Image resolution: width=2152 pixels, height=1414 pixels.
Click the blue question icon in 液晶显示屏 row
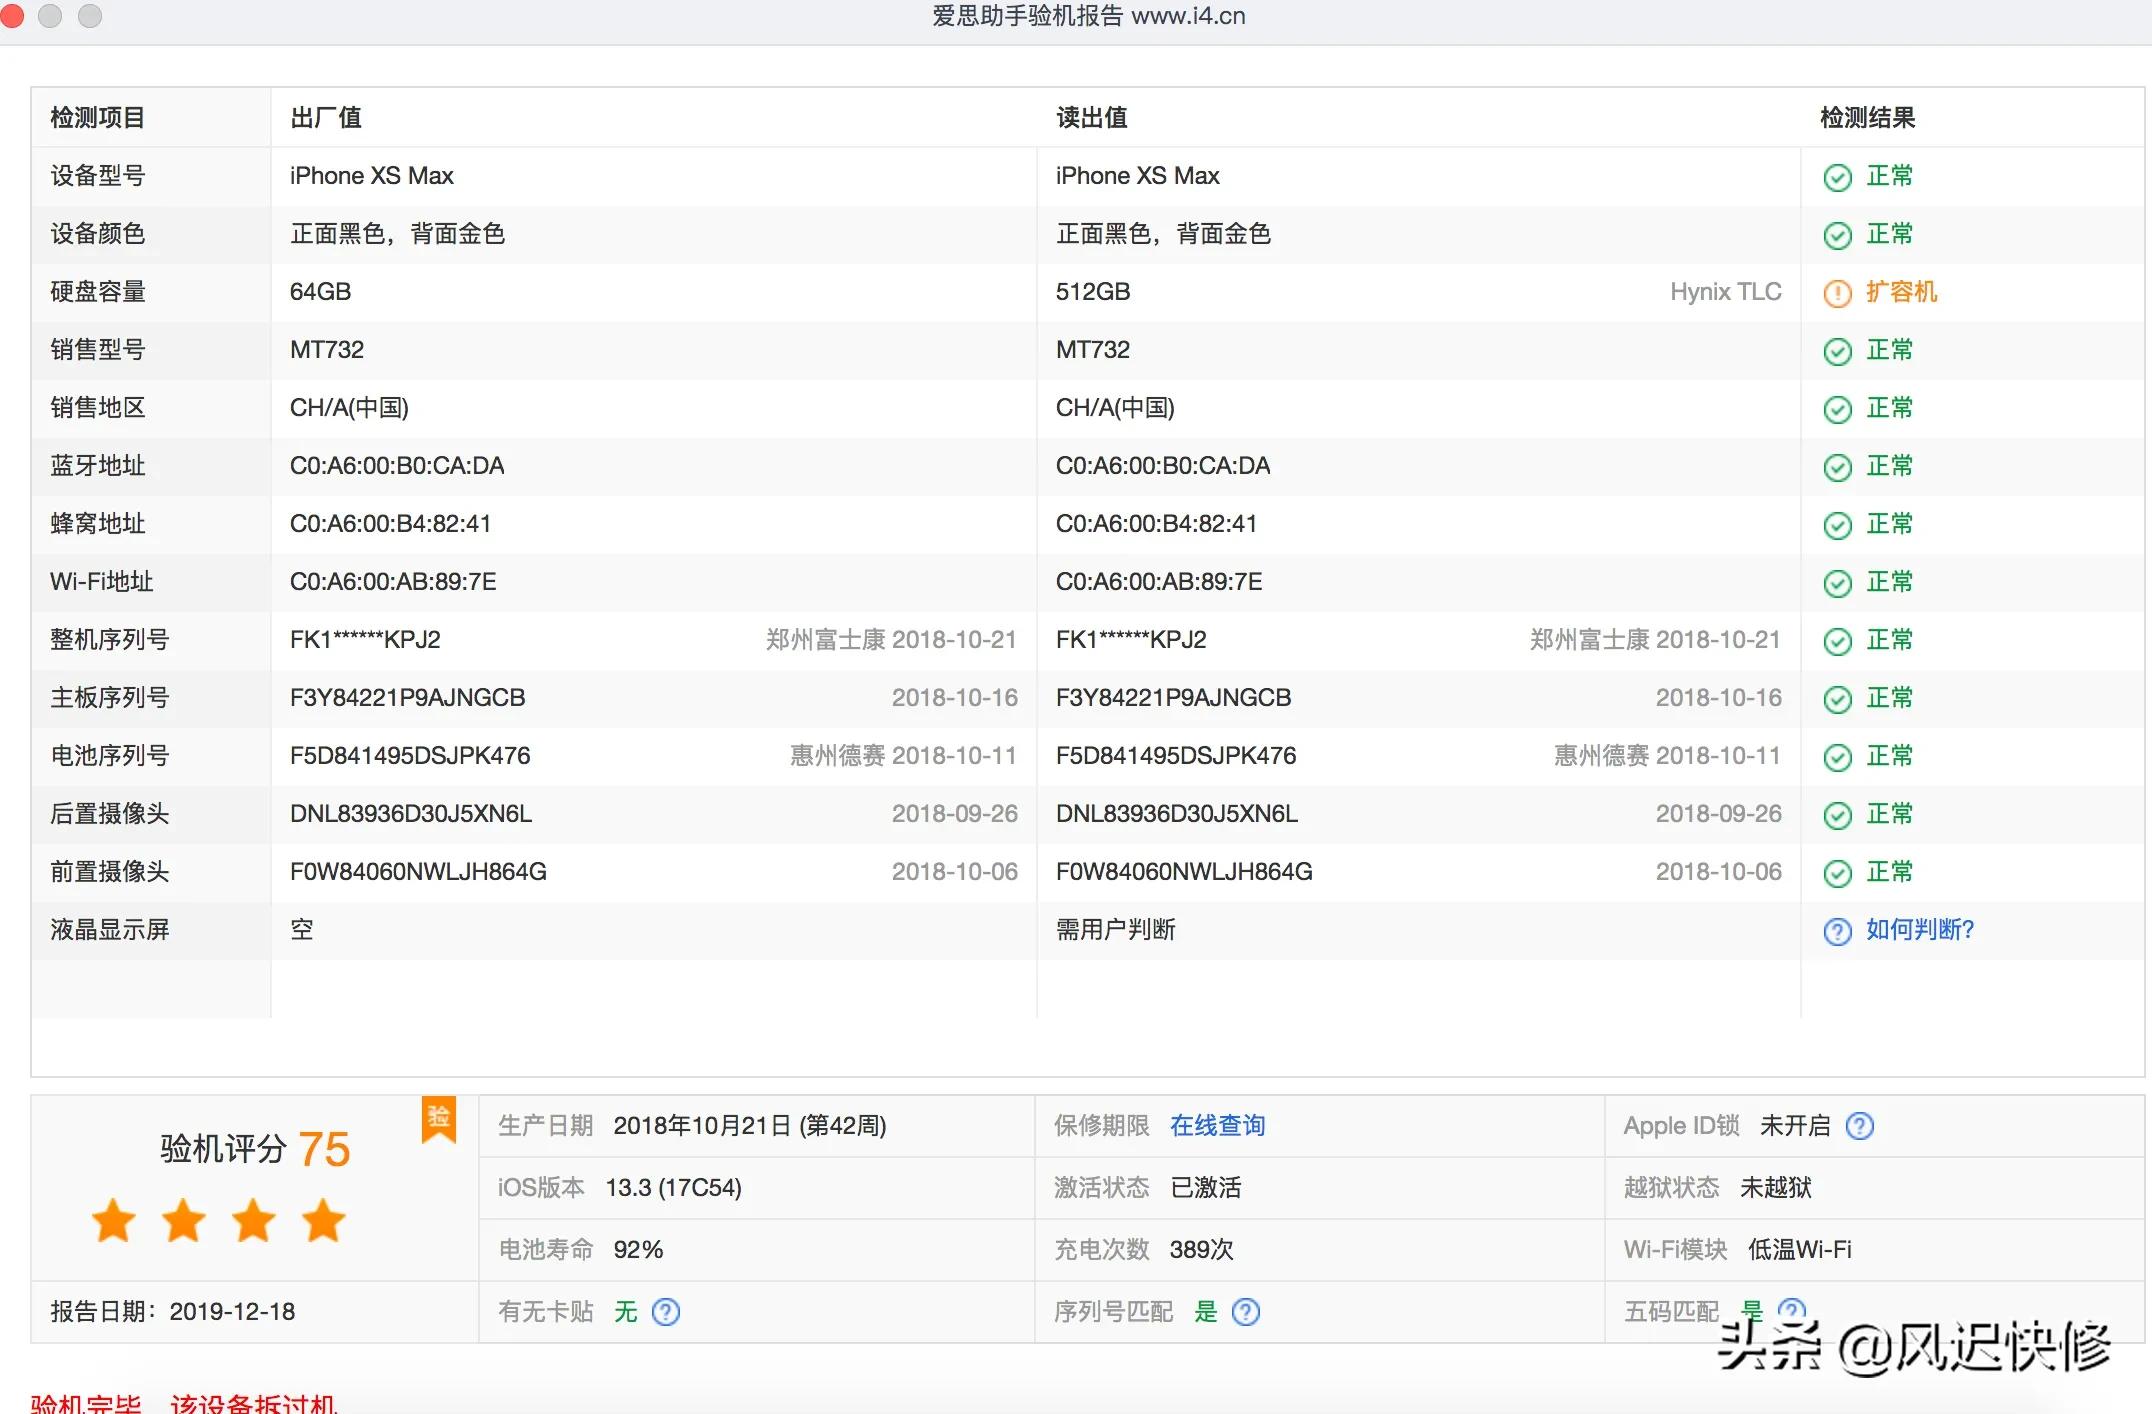click(x=1837, y=932)
